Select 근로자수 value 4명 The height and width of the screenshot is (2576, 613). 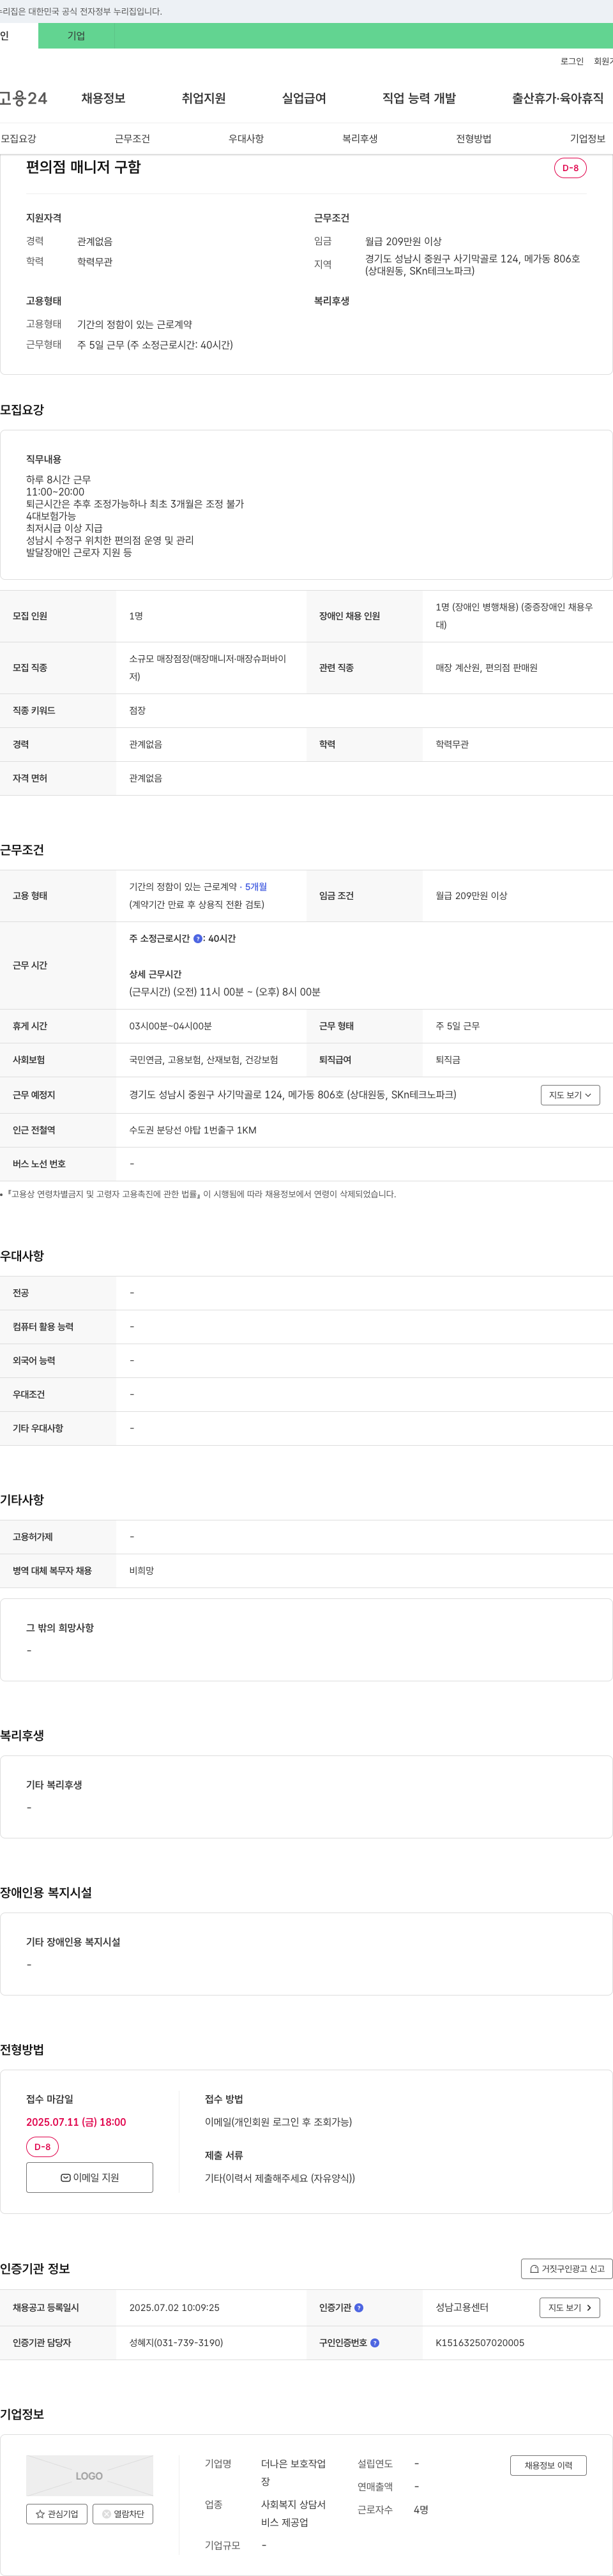coord(421,2509)
